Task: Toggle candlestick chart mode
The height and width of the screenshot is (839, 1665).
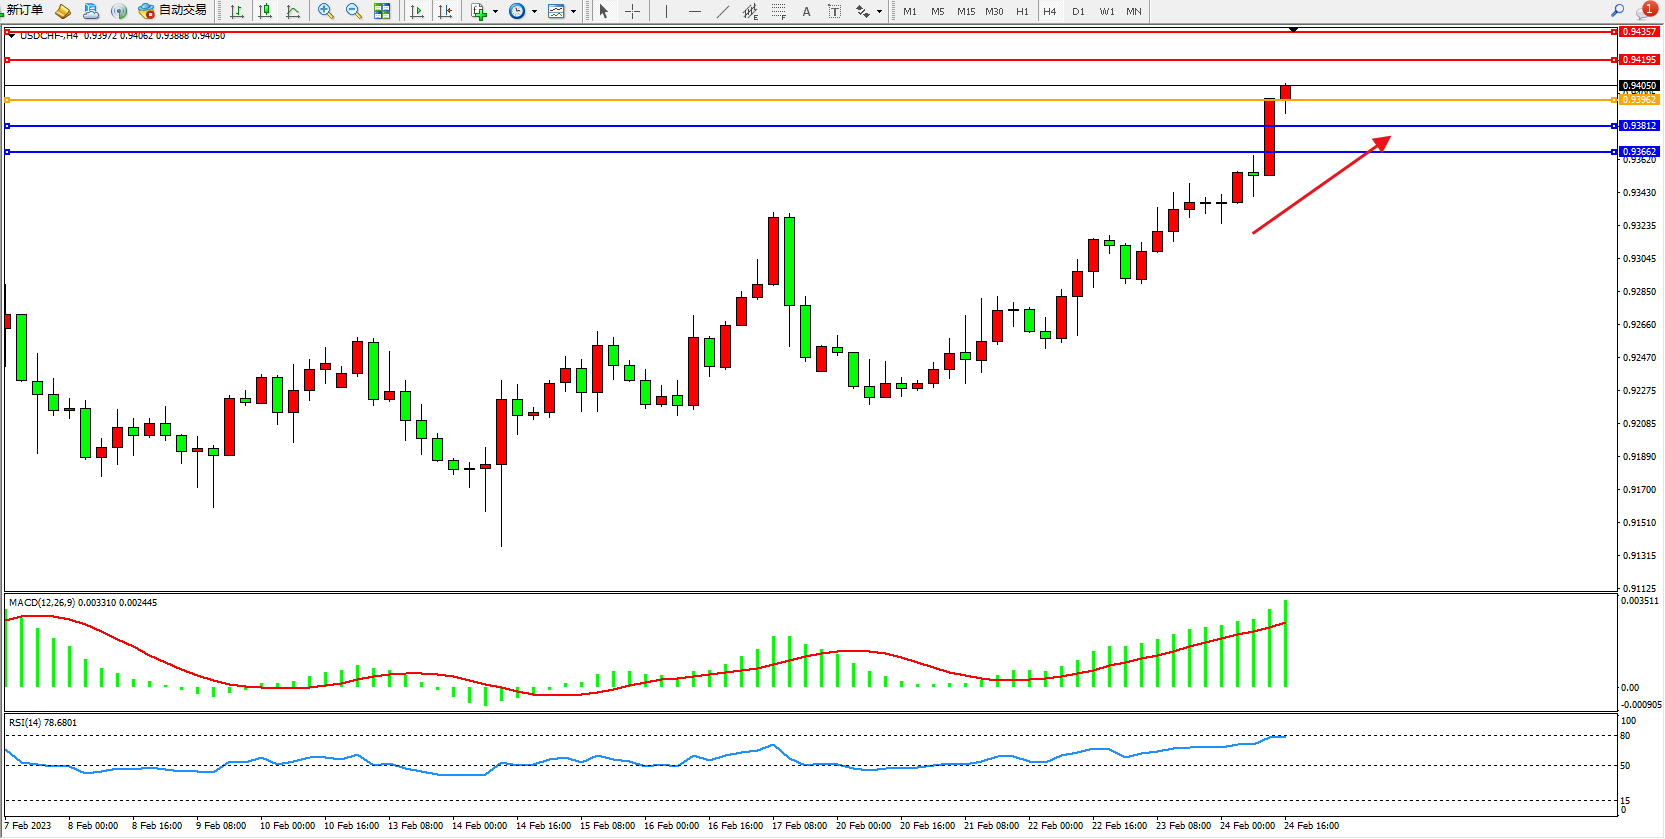Action: pyautogui.click(x=265, y=11)
